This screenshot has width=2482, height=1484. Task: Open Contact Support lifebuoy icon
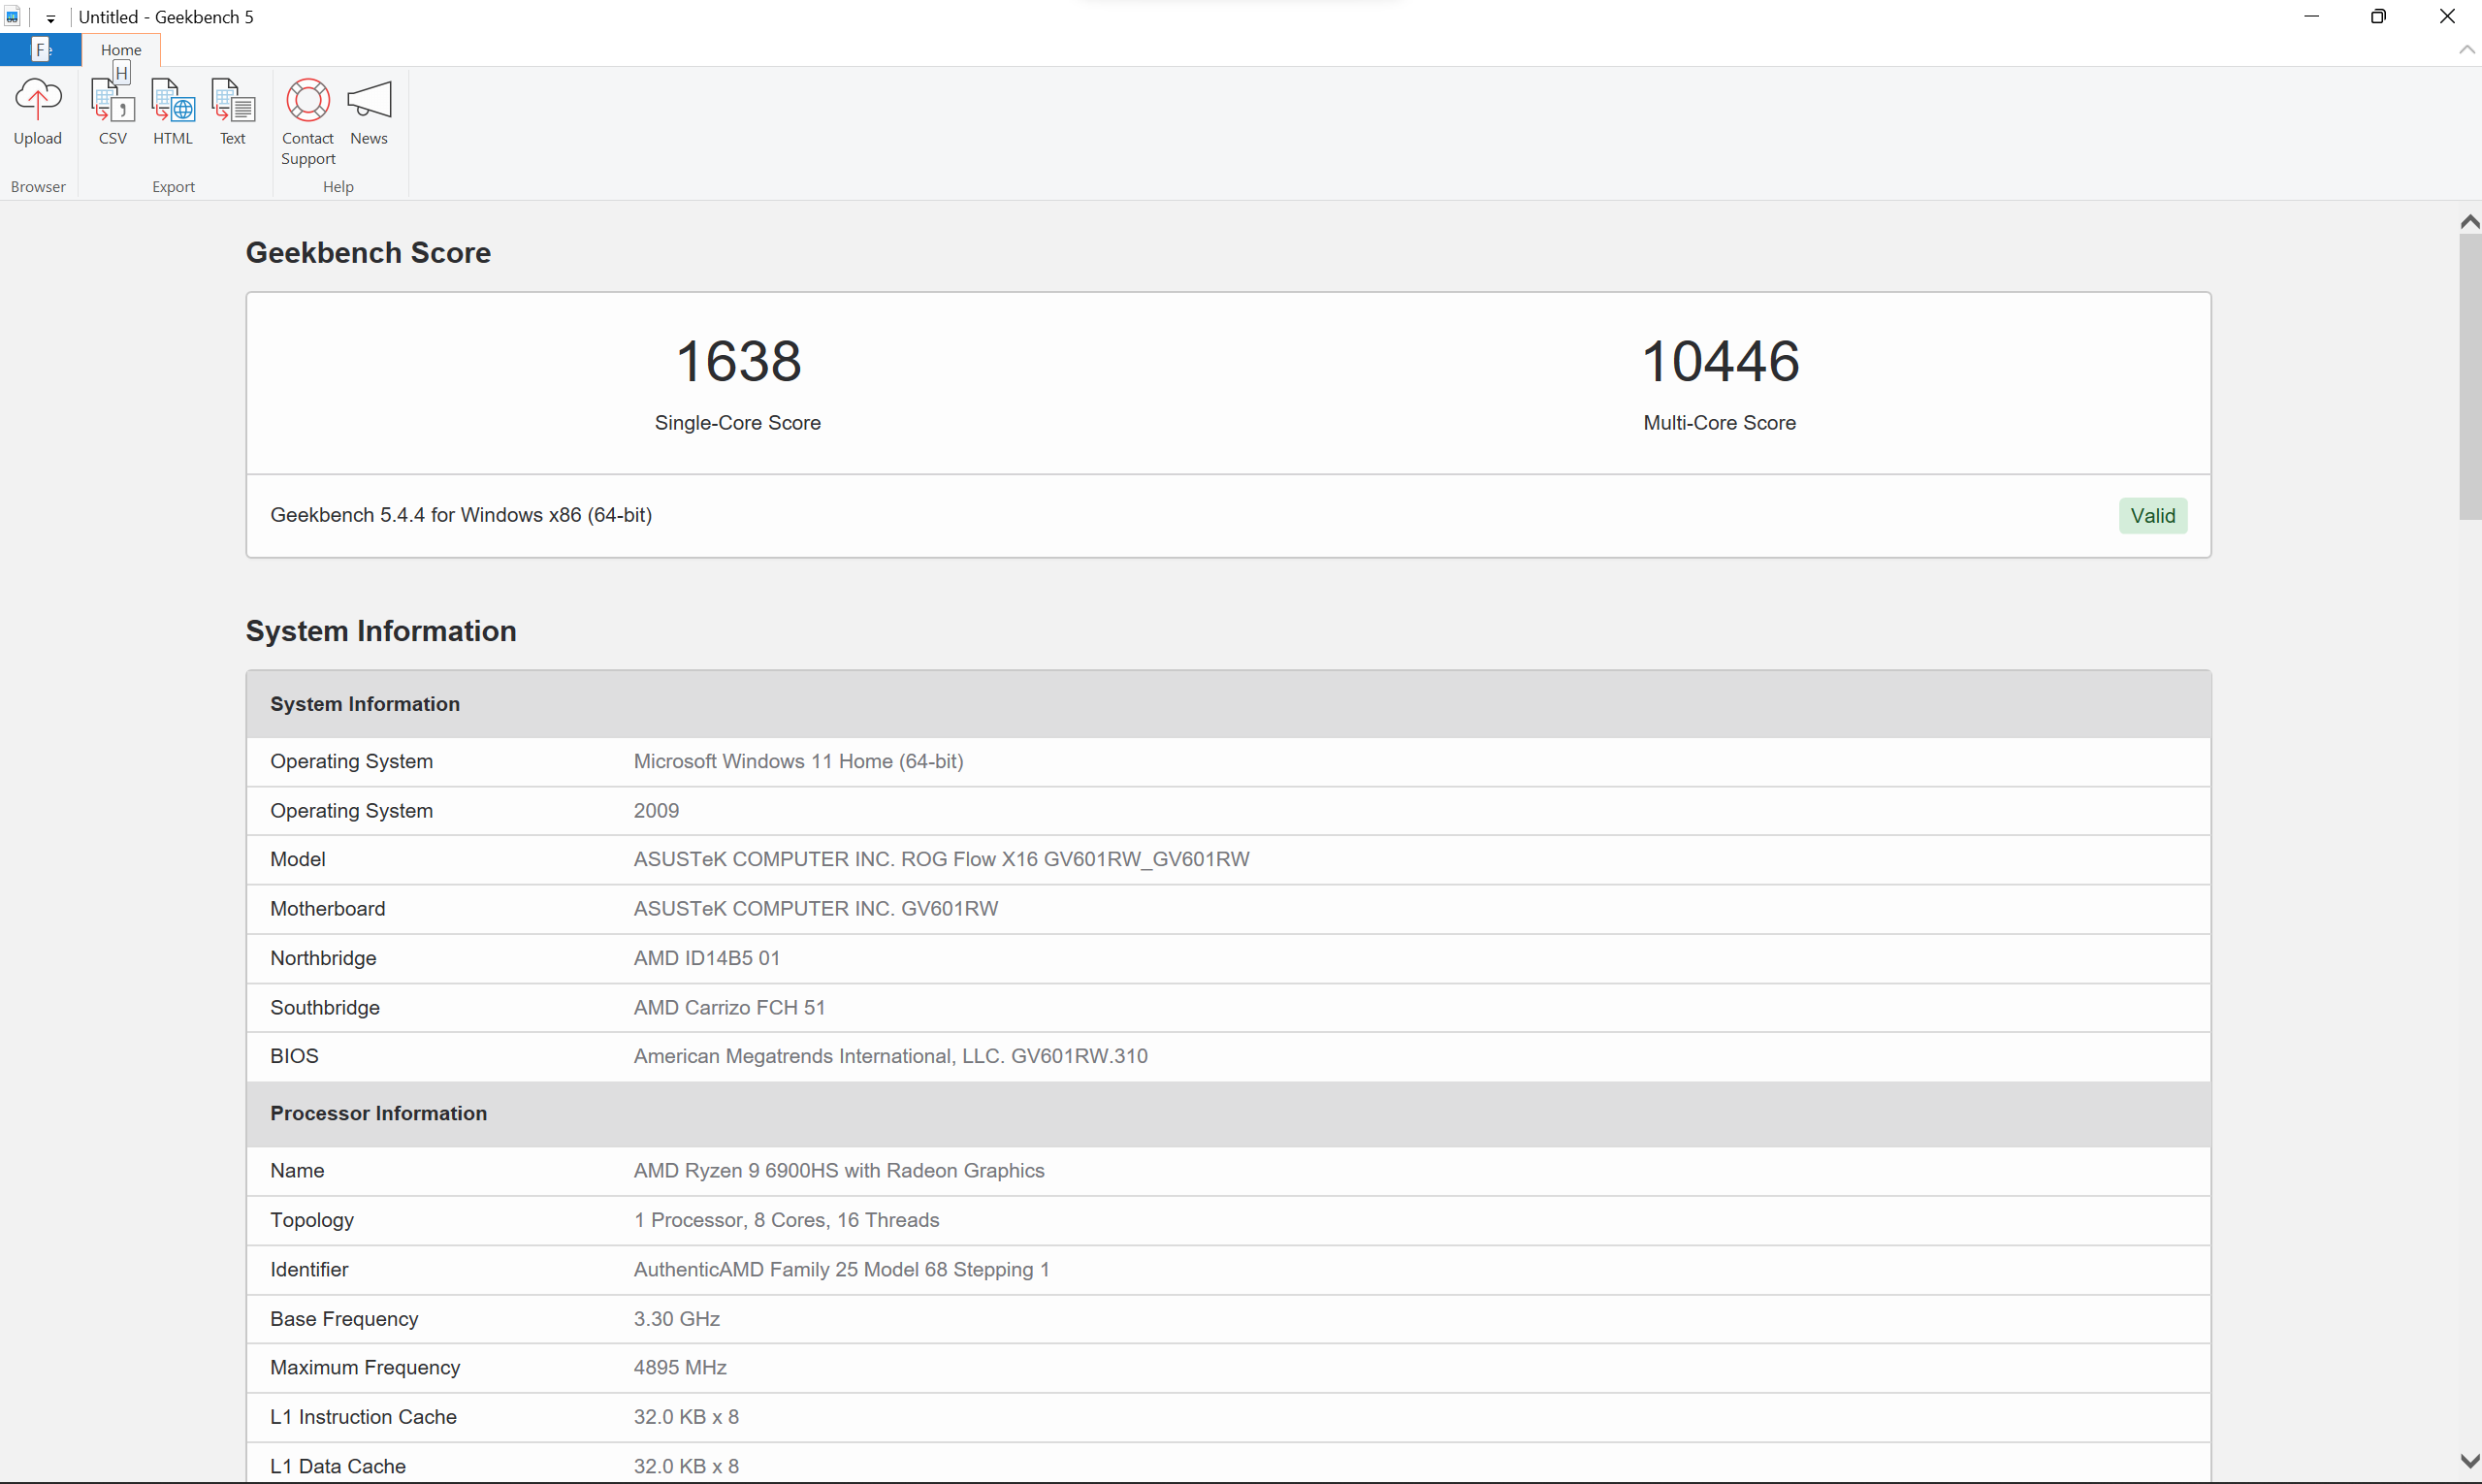click(308, 122)
